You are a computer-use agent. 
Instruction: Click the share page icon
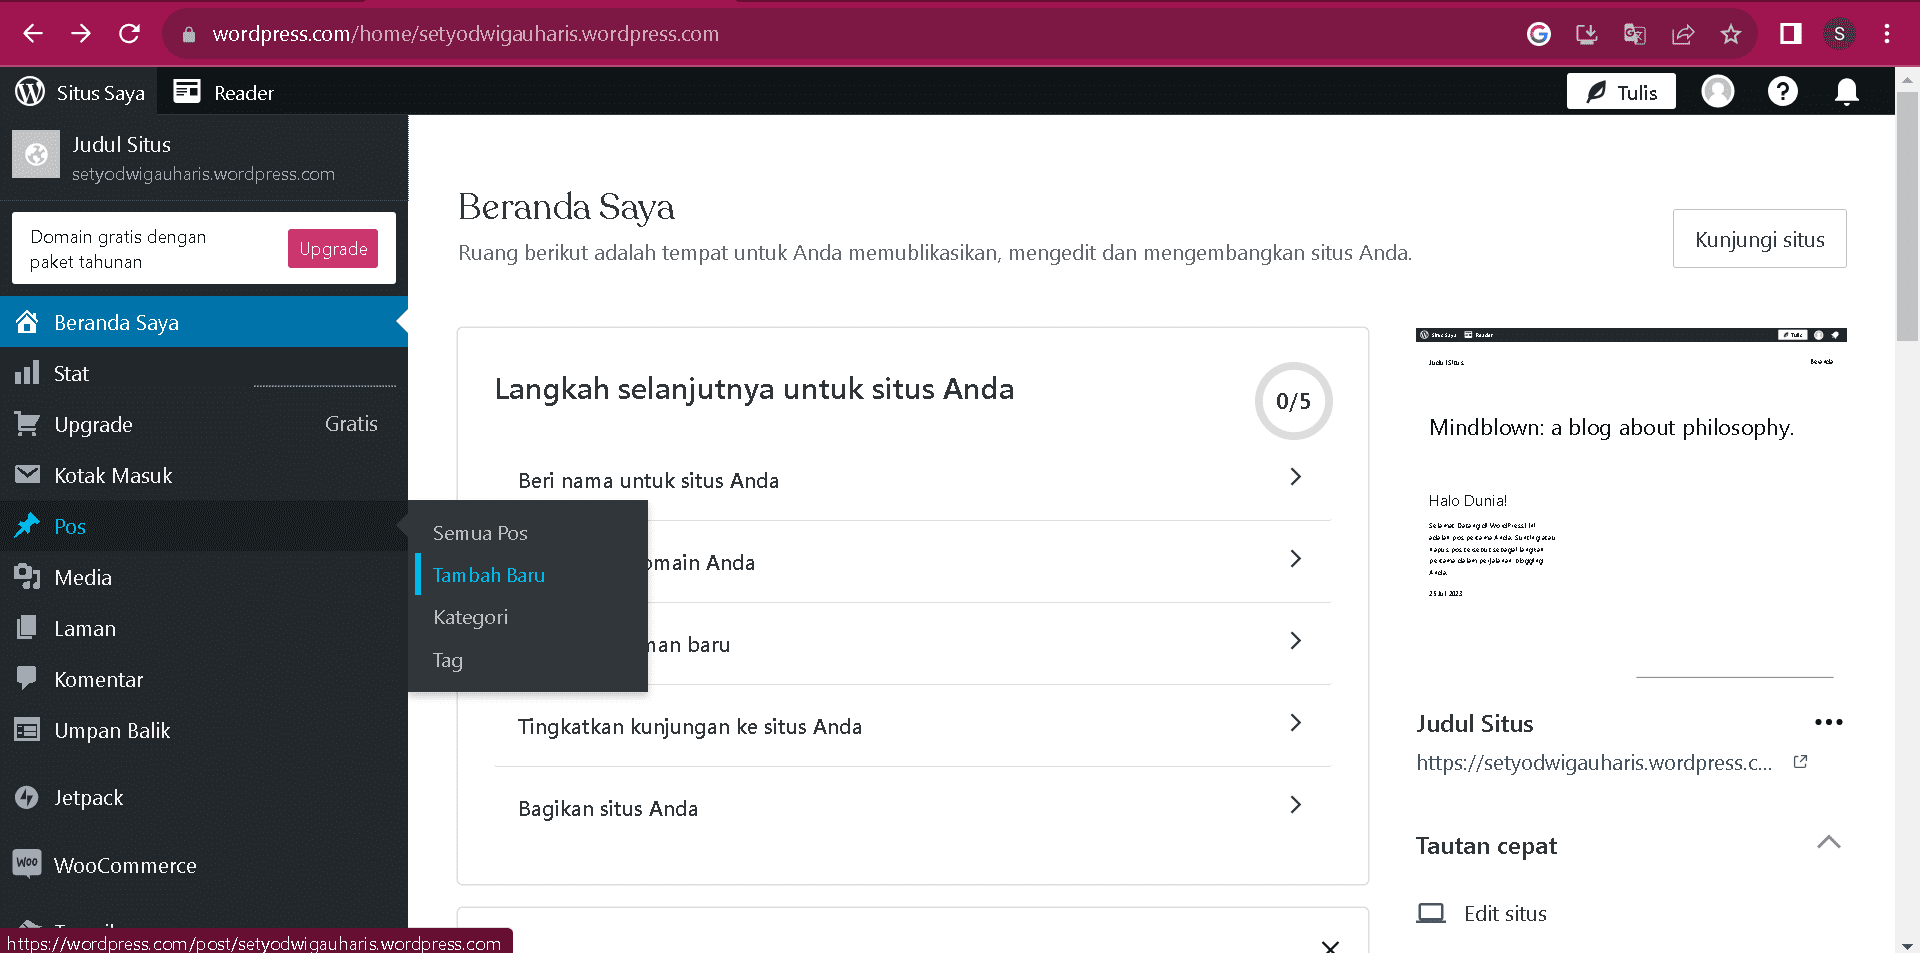(1683, 34)
